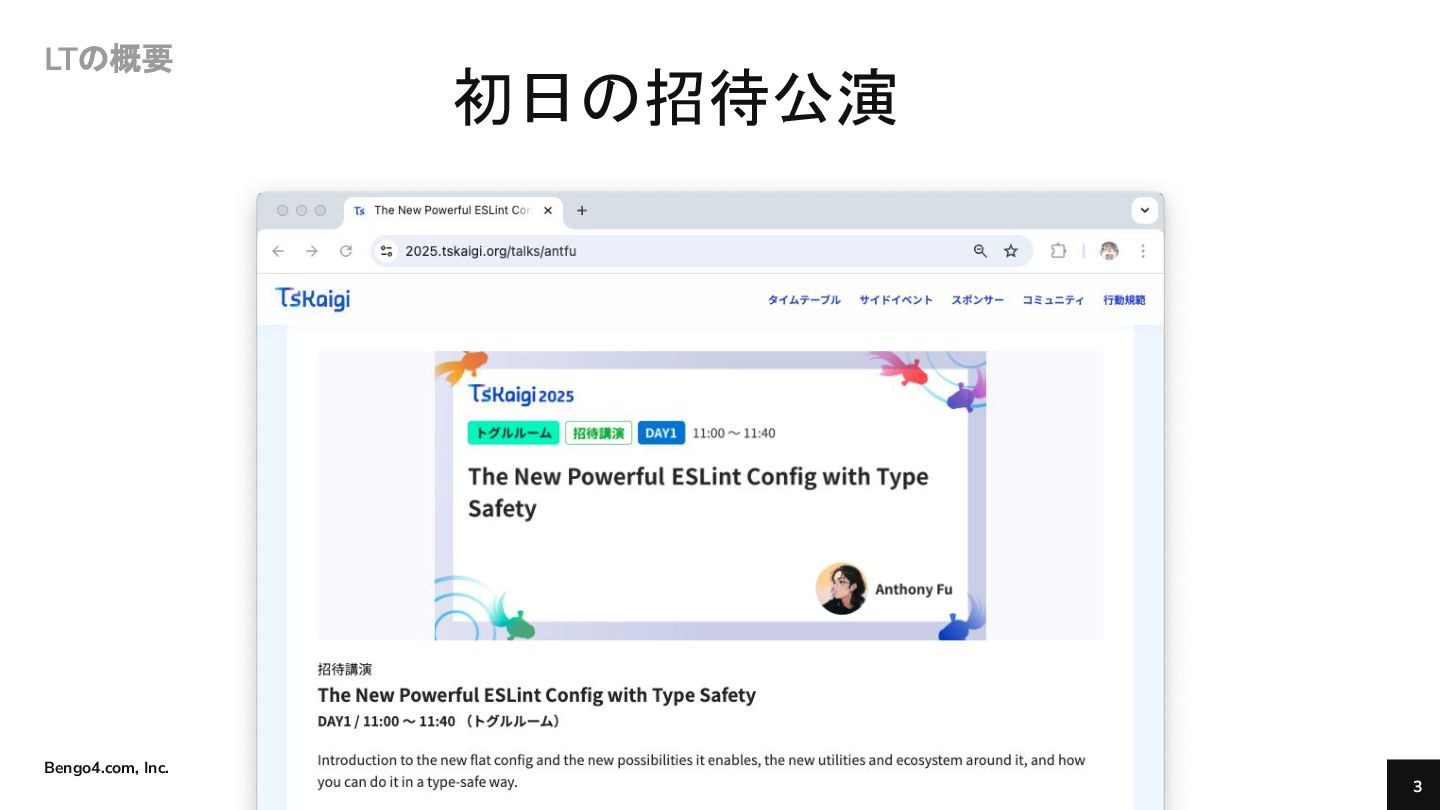Bookmark this page with the star icon
1440x810 pixels.
[x=1011, y=251]
